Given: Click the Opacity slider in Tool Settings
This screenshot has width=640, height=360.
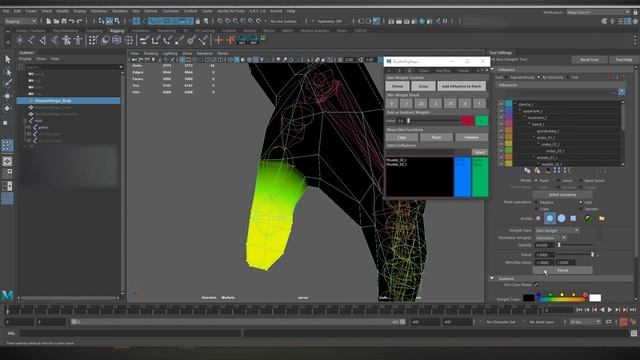Looking at the screenshot, I should (x=576, y=245).
